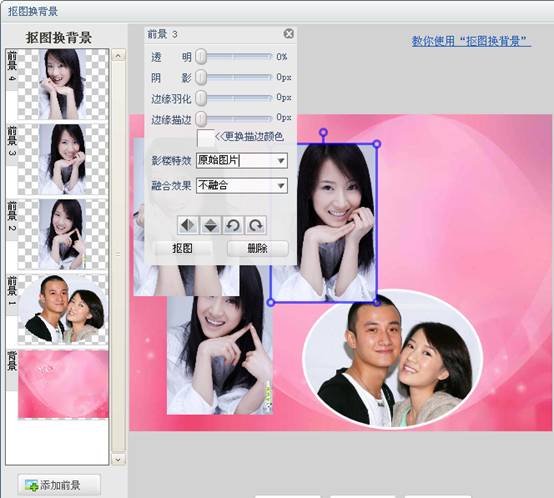Select the 前景 3 layer thumbnail
Screen dimensions: 554x498
tap(63, 159)
